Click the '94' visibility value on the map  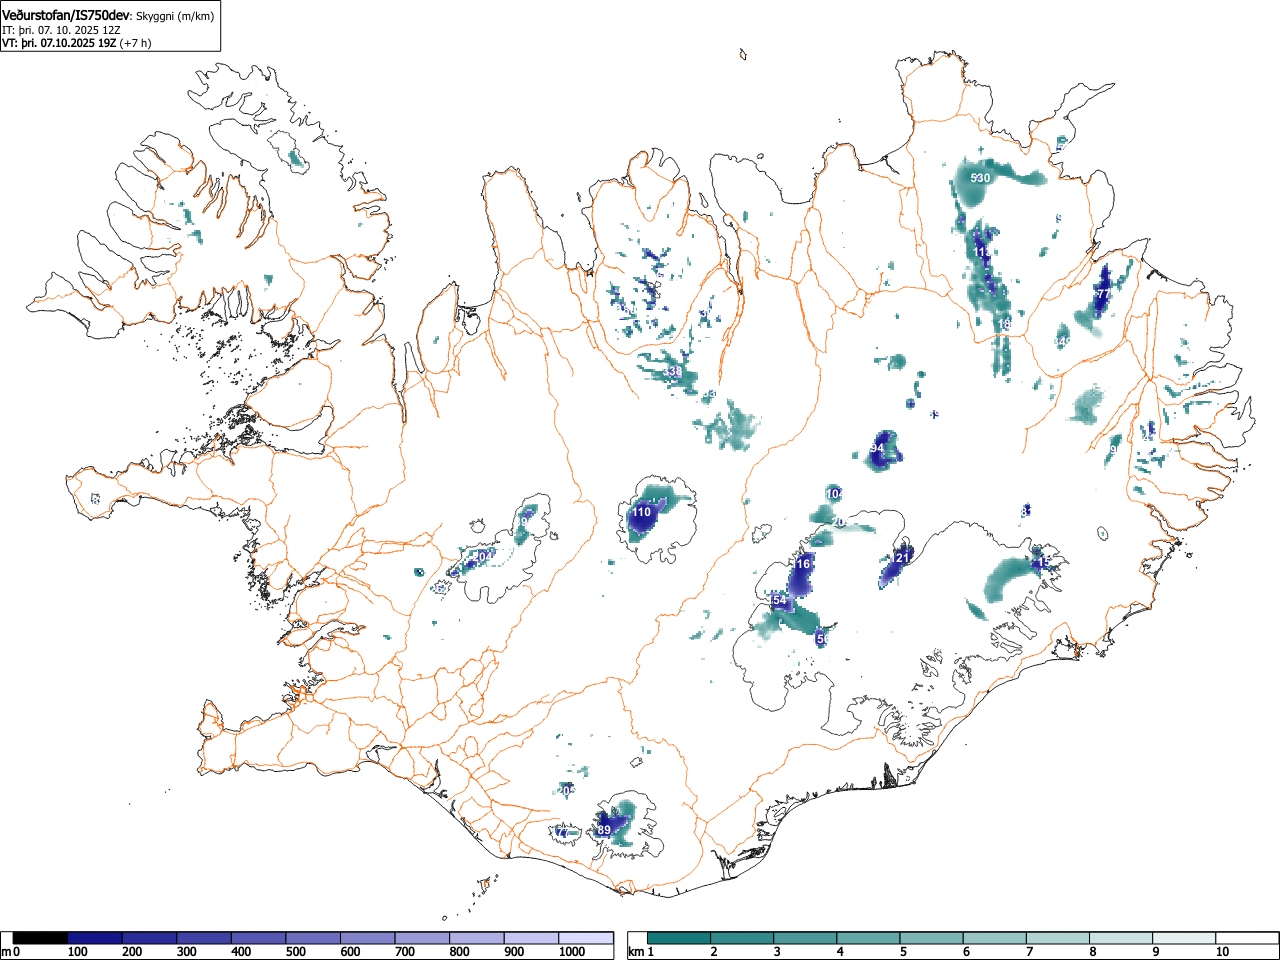[877, 449]
